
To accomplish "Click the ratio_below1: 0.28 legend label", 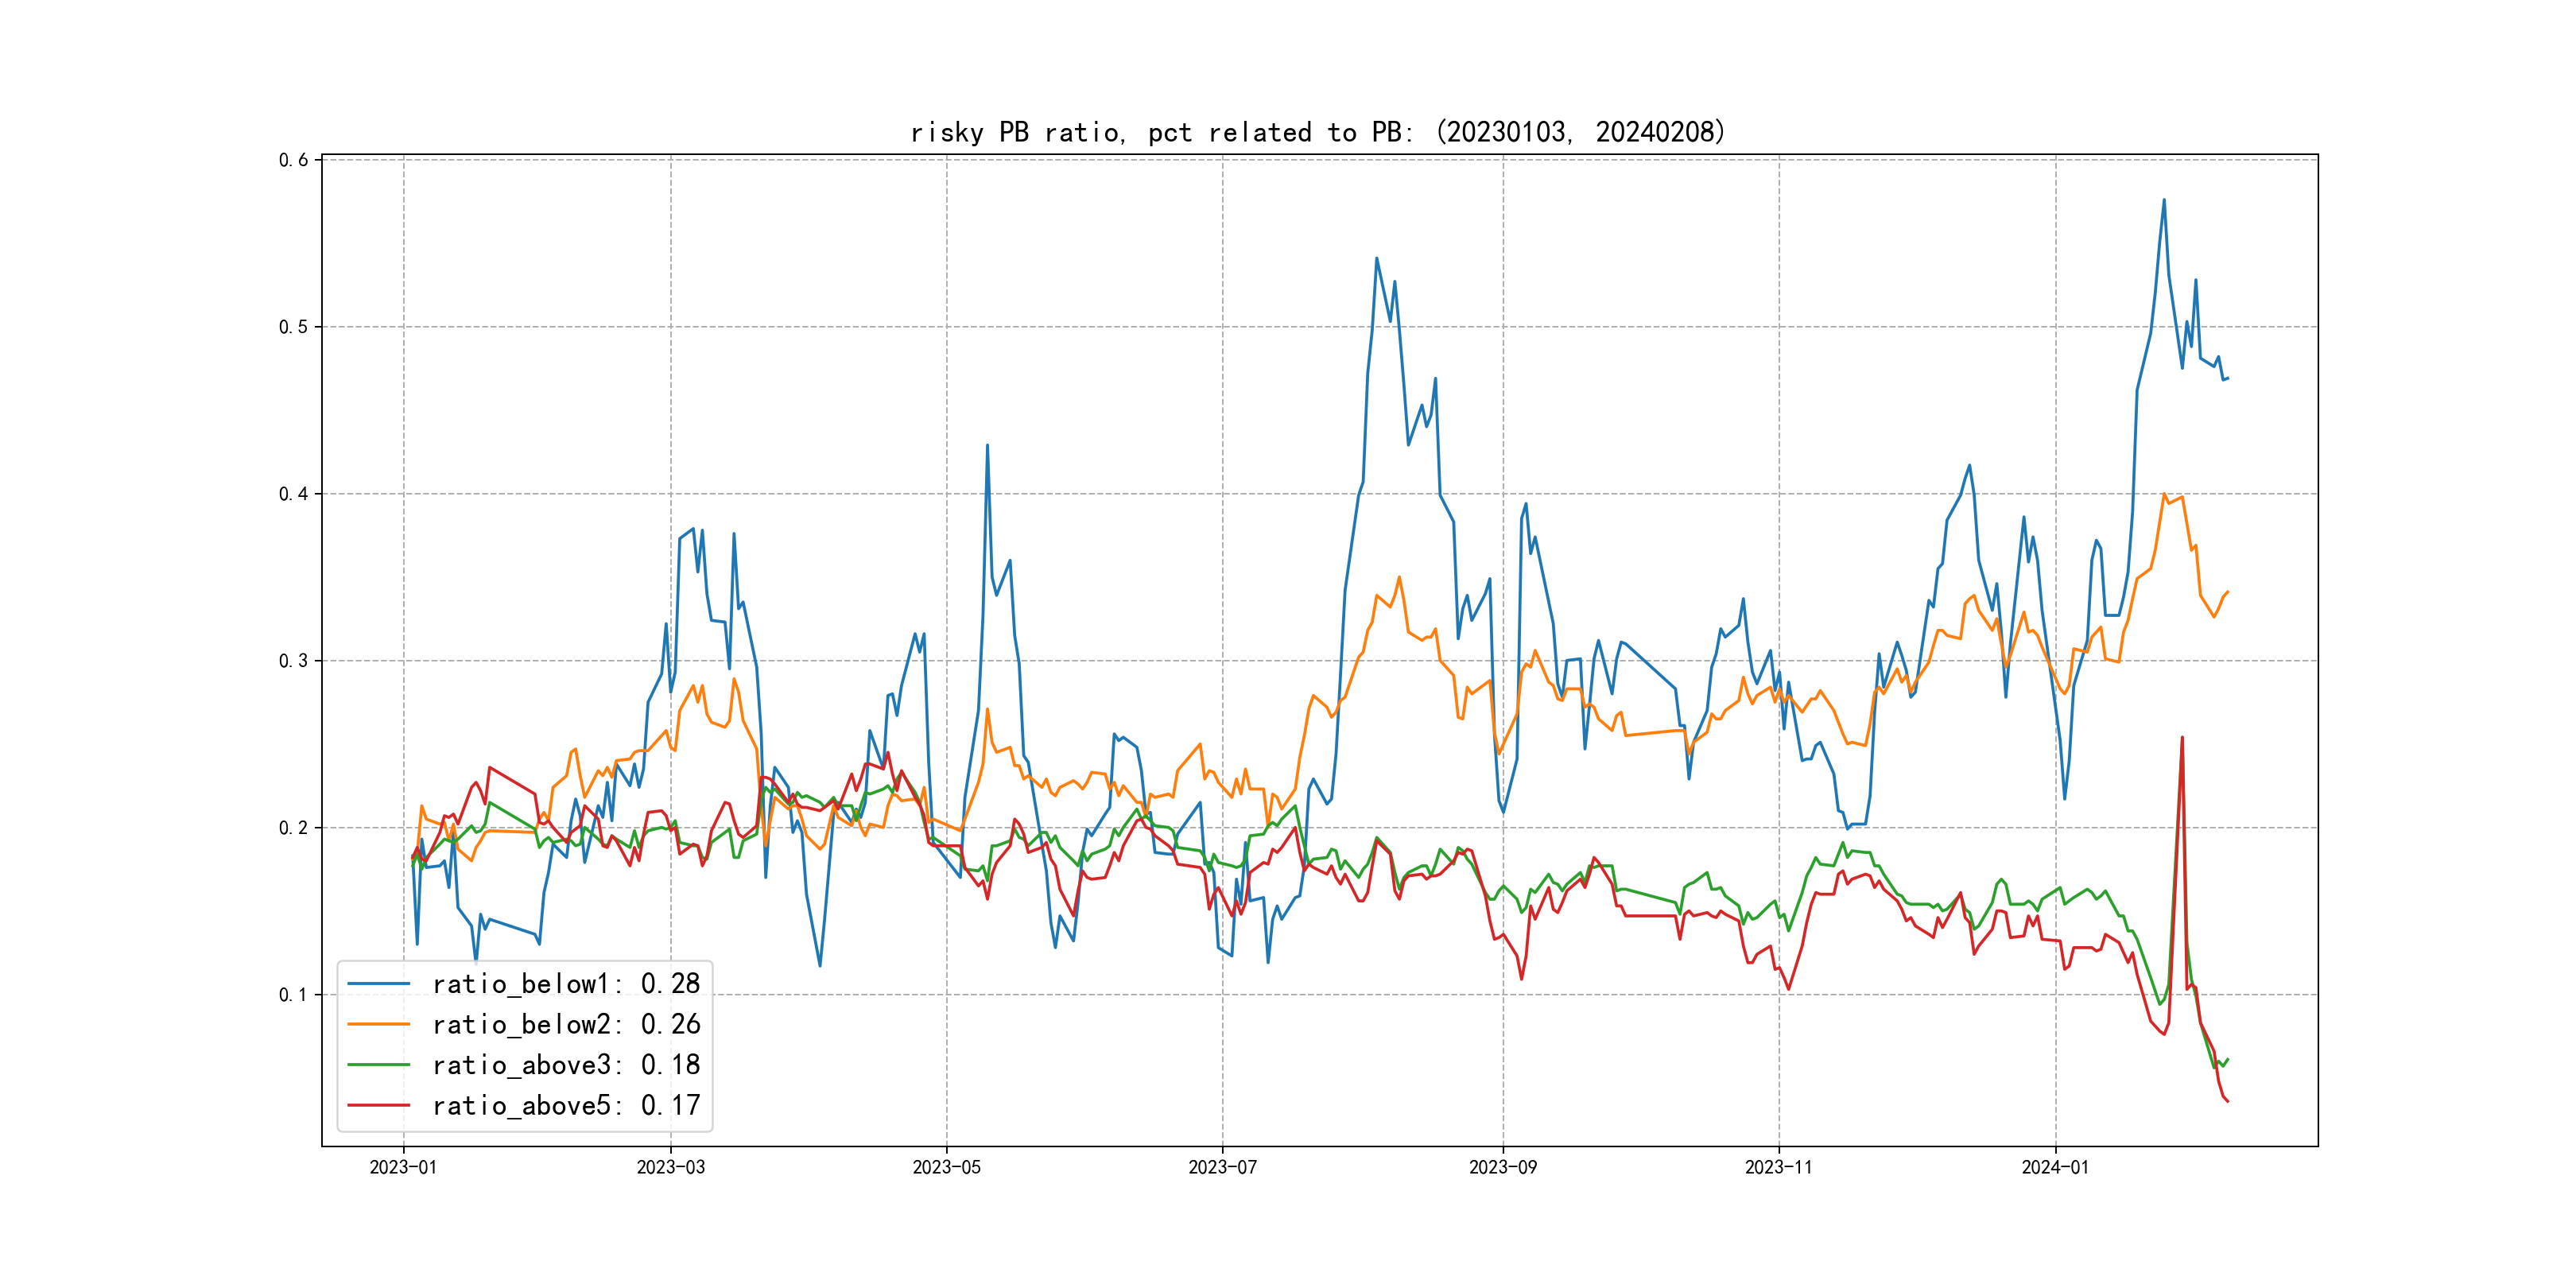I will pyautogui.click(x=566, y=984).
